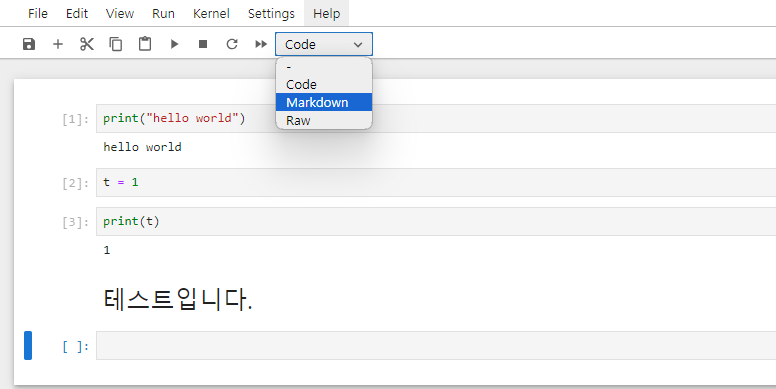Run the selected cell with the play icon
This screenshot has width=776, height=389.
[174, 44]
